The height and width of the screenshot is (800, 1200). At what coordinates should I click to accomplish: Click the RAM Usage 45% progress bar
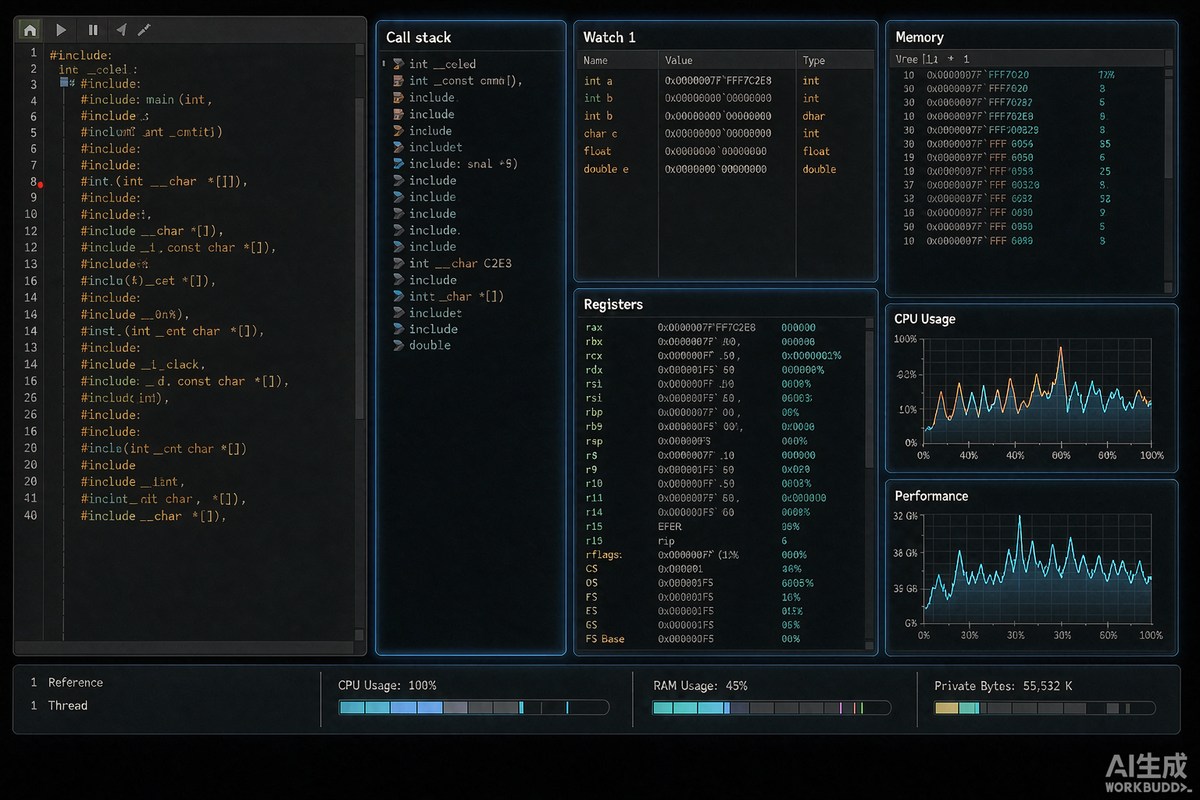(x=772, y=707)
